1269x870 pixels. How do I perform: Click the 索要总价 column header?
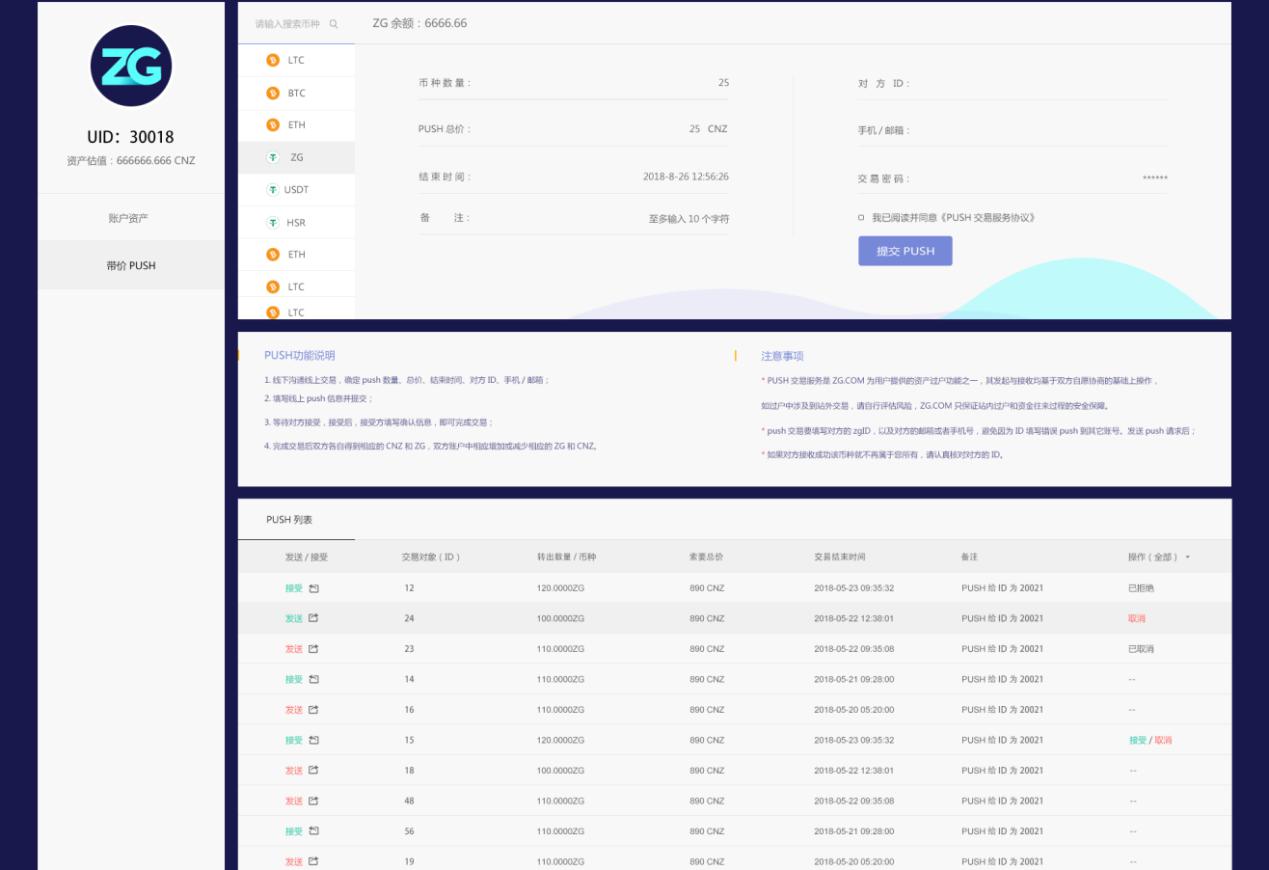[706, 557]
